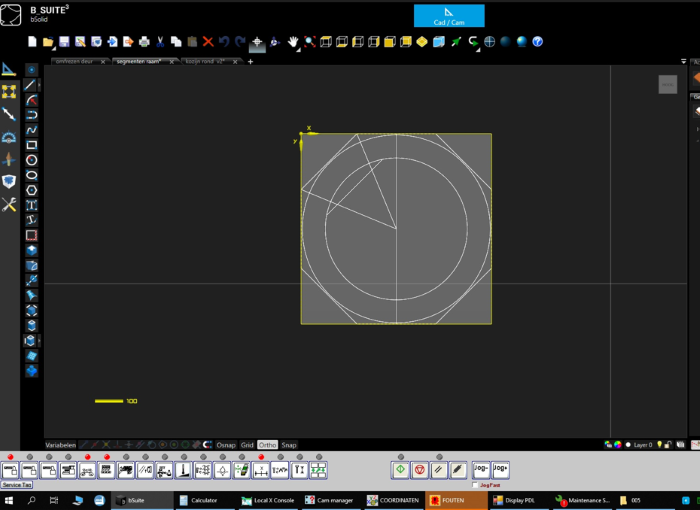Click the Print icon in toolbar
The image size is (700, 510).
click(x=144, y=42)
